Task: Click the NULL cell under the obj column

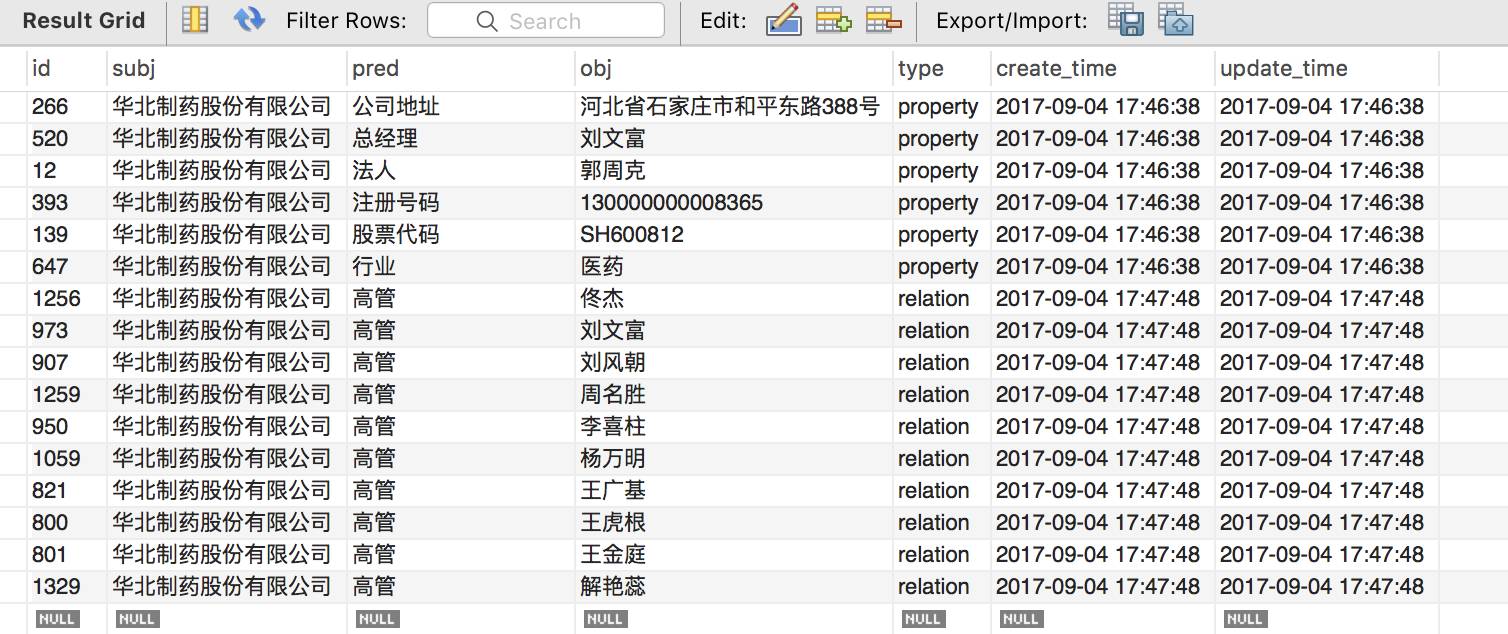Action: coord(605,619)
